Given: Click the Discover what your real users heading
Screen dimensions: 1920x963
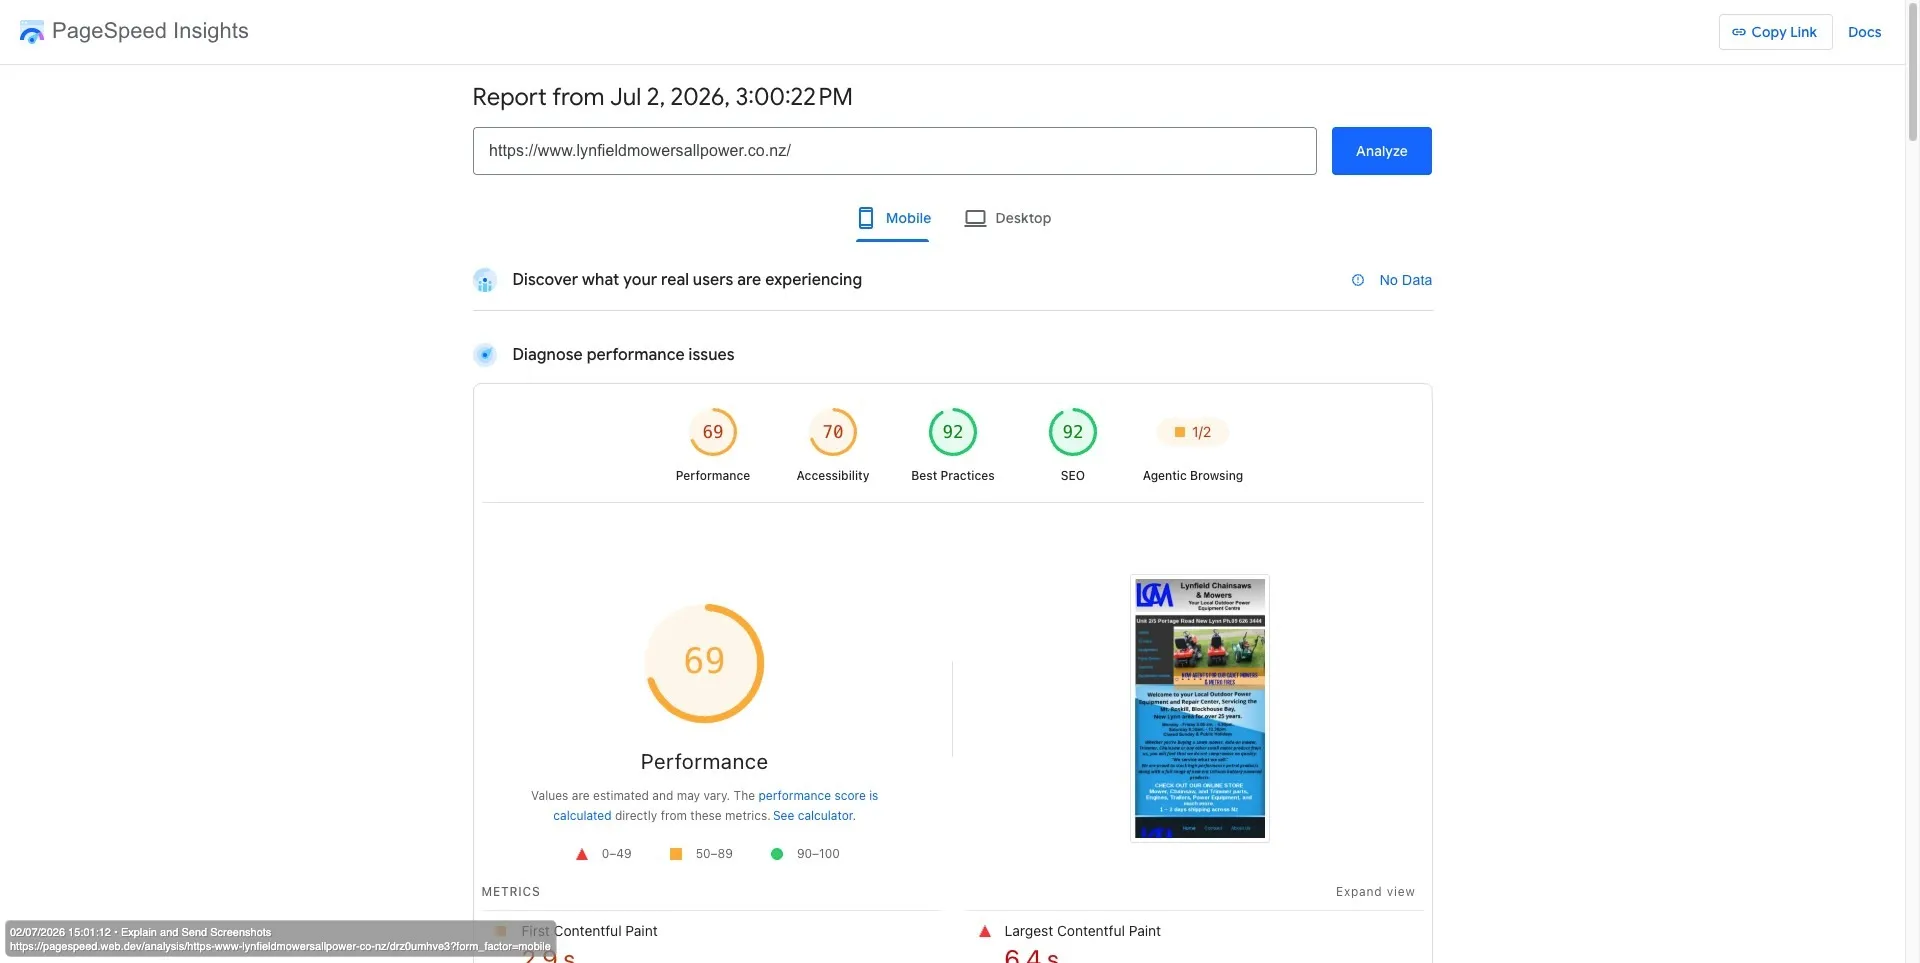Looking at the screenshot, I should click(687, 280).
